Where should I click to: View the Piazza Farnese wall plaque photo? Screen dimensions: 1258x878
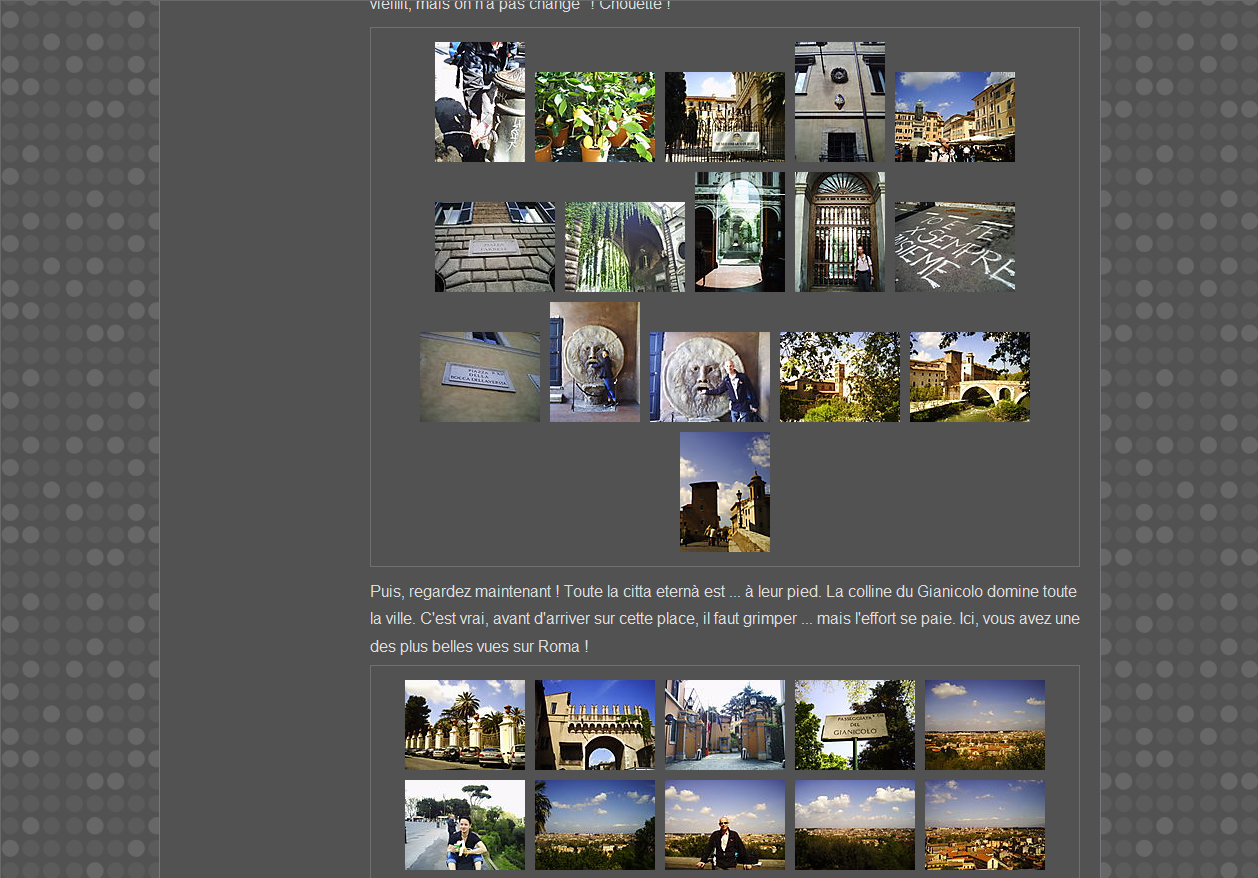494,247
